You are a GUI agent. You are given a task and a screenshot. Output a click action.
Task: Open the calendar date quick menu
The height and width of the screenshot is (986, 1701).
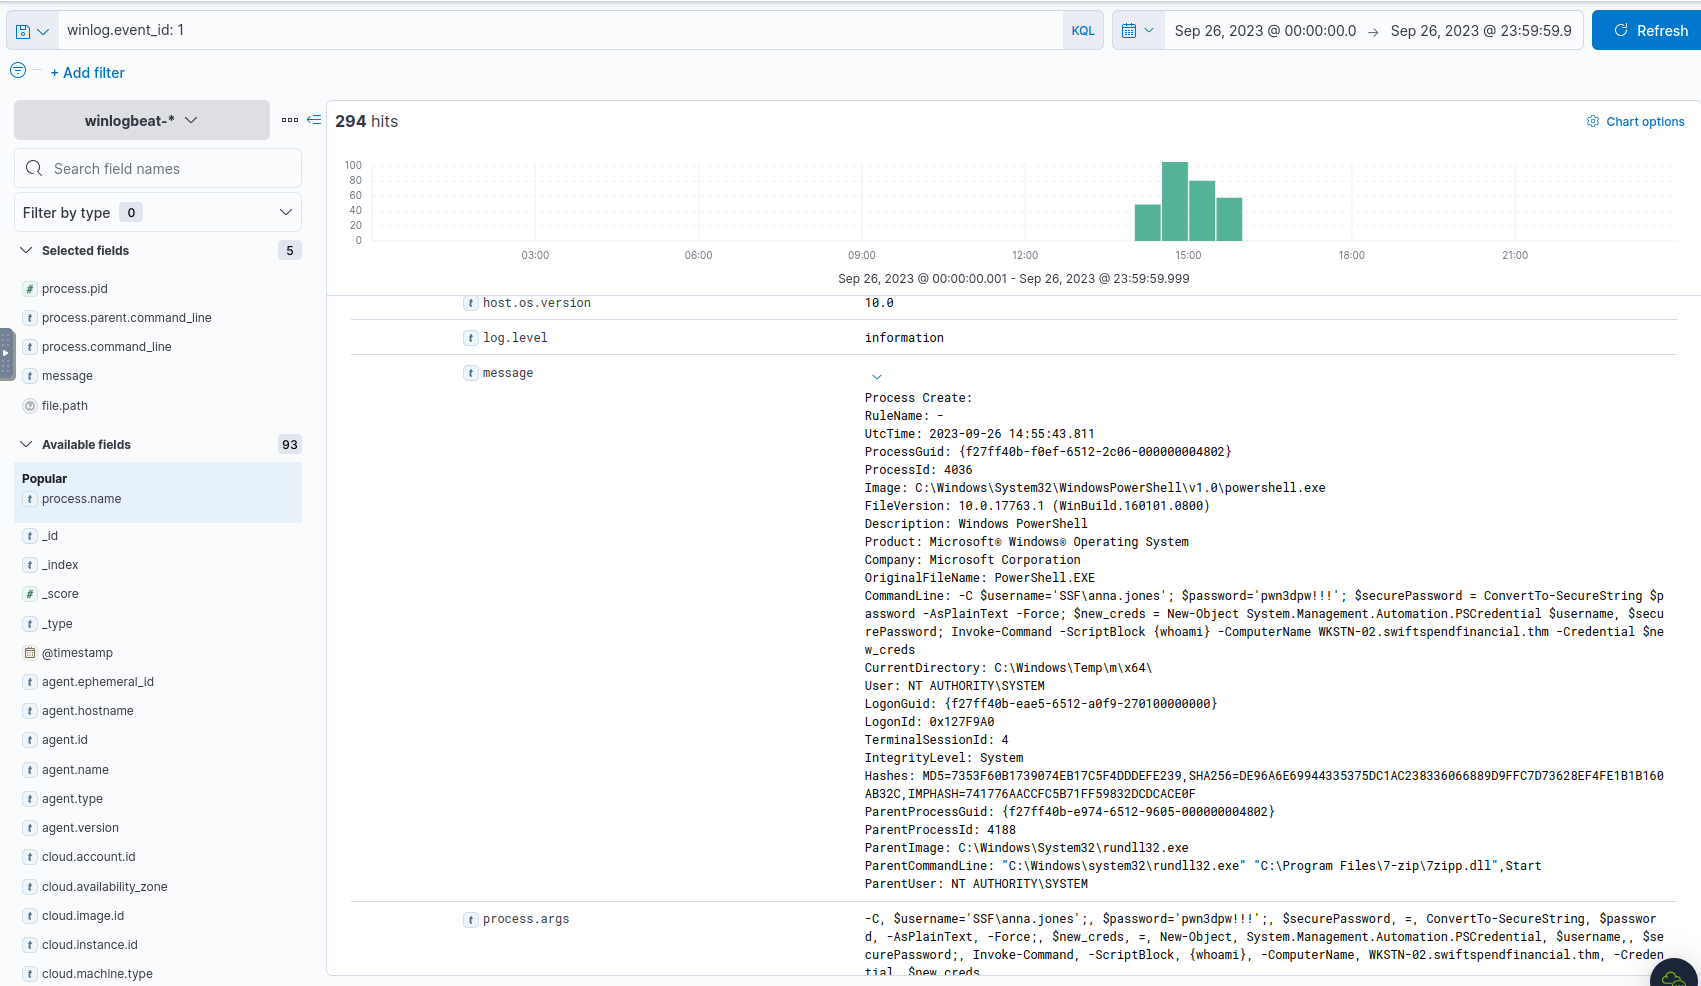click(x=1137, y=31)
